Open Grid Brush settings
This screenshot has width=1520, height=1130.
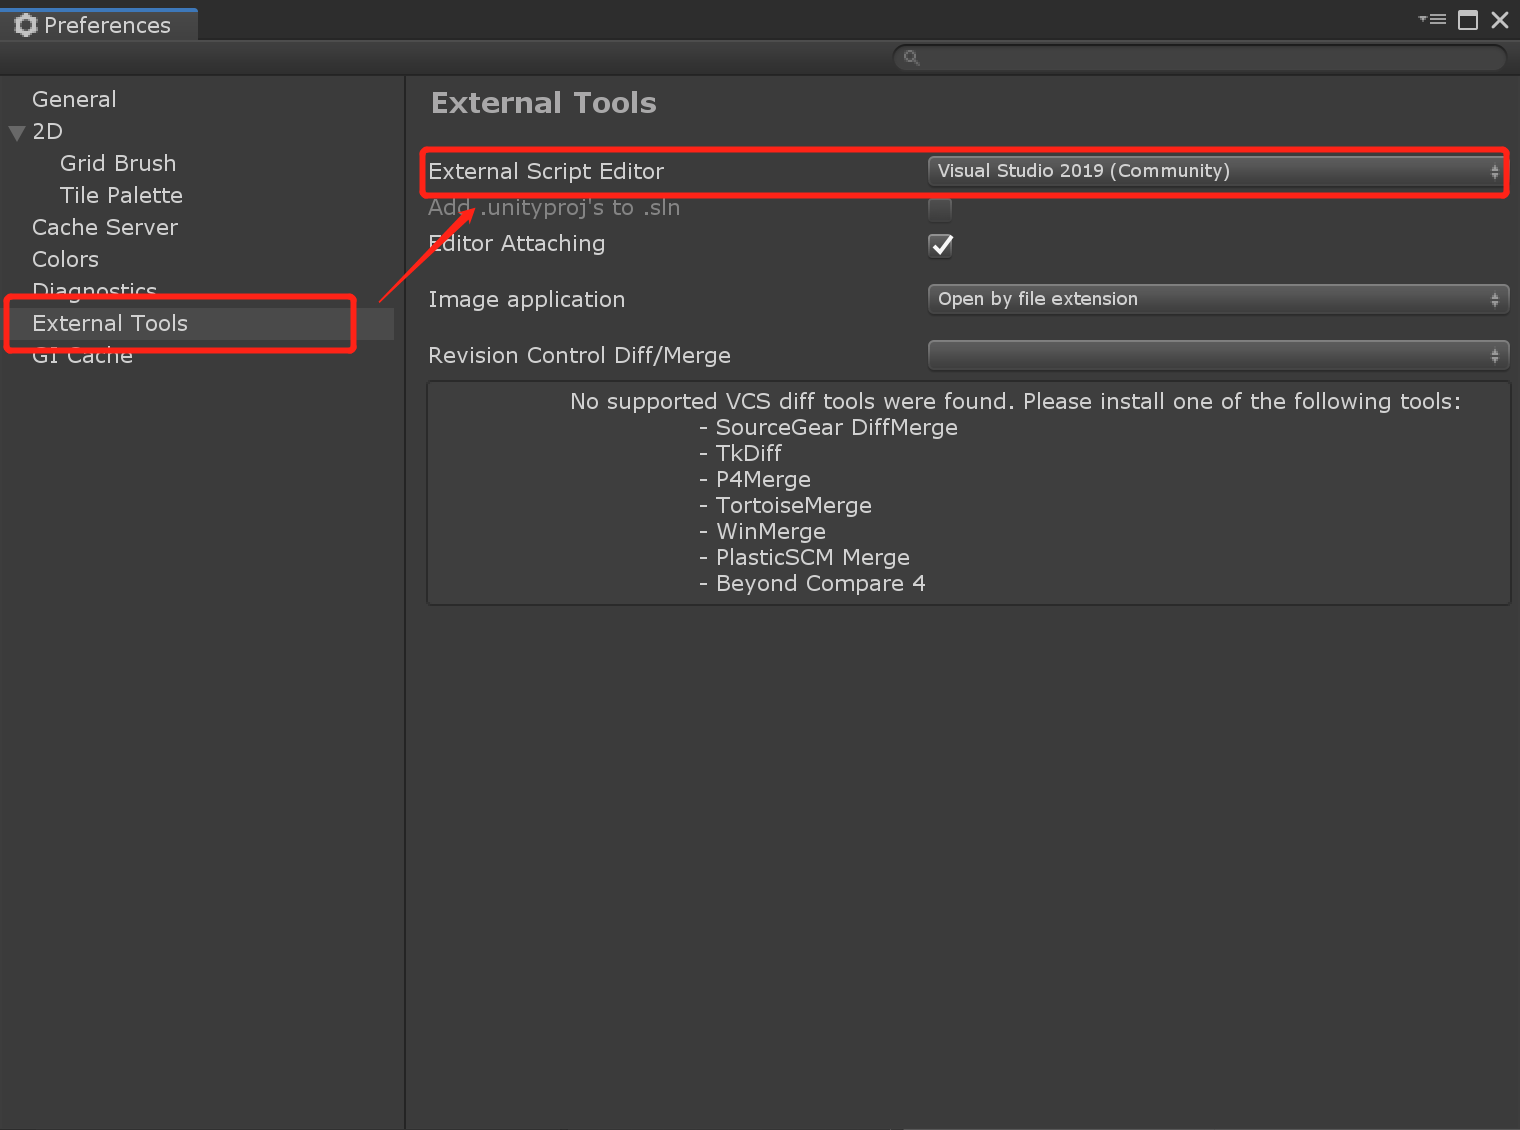pyautogui.click(x=118, y=163)
